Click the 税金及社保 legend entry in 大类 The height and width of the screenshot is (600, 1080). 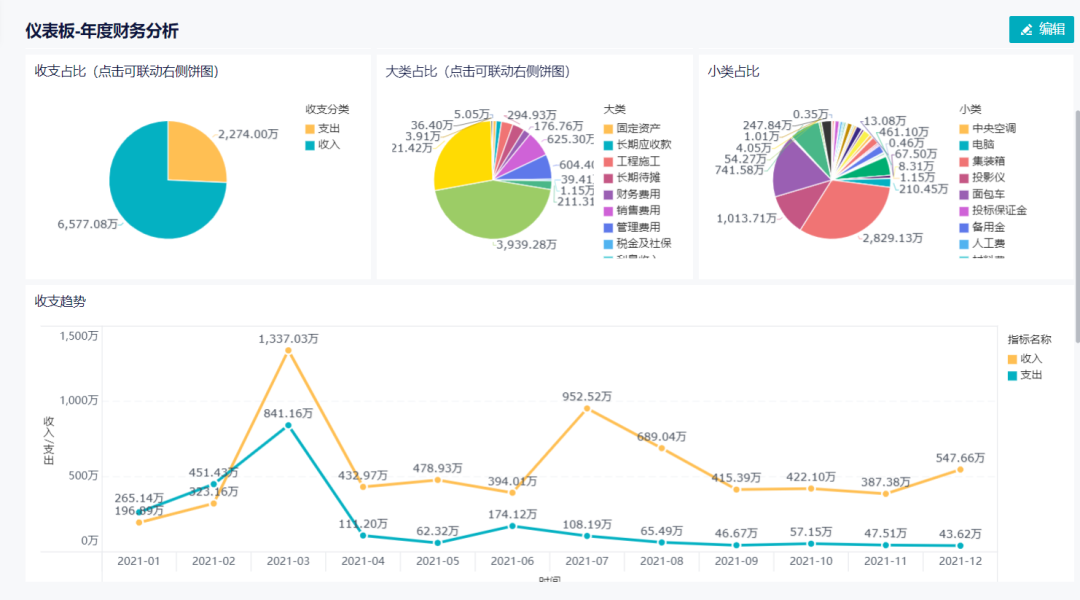[x=643, y=243]
